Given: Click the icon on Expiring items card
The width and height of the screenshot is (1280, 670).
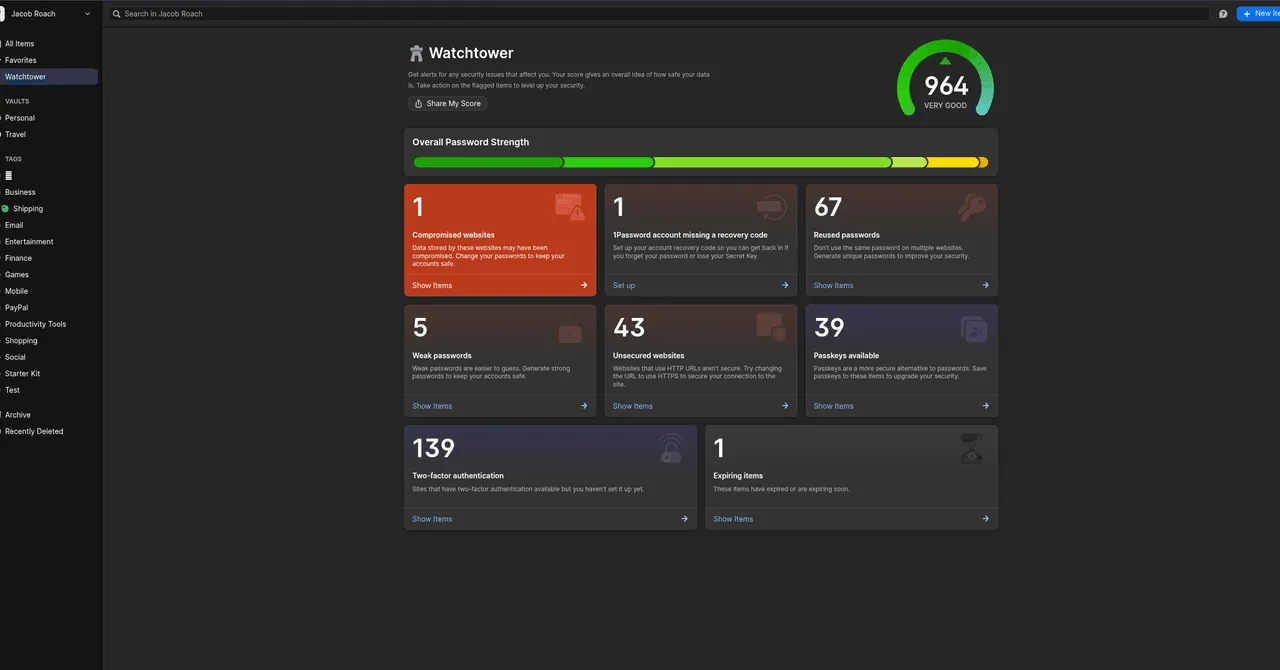Looking at the screenshot, I should pyautogui.click(x=972, y=448).
